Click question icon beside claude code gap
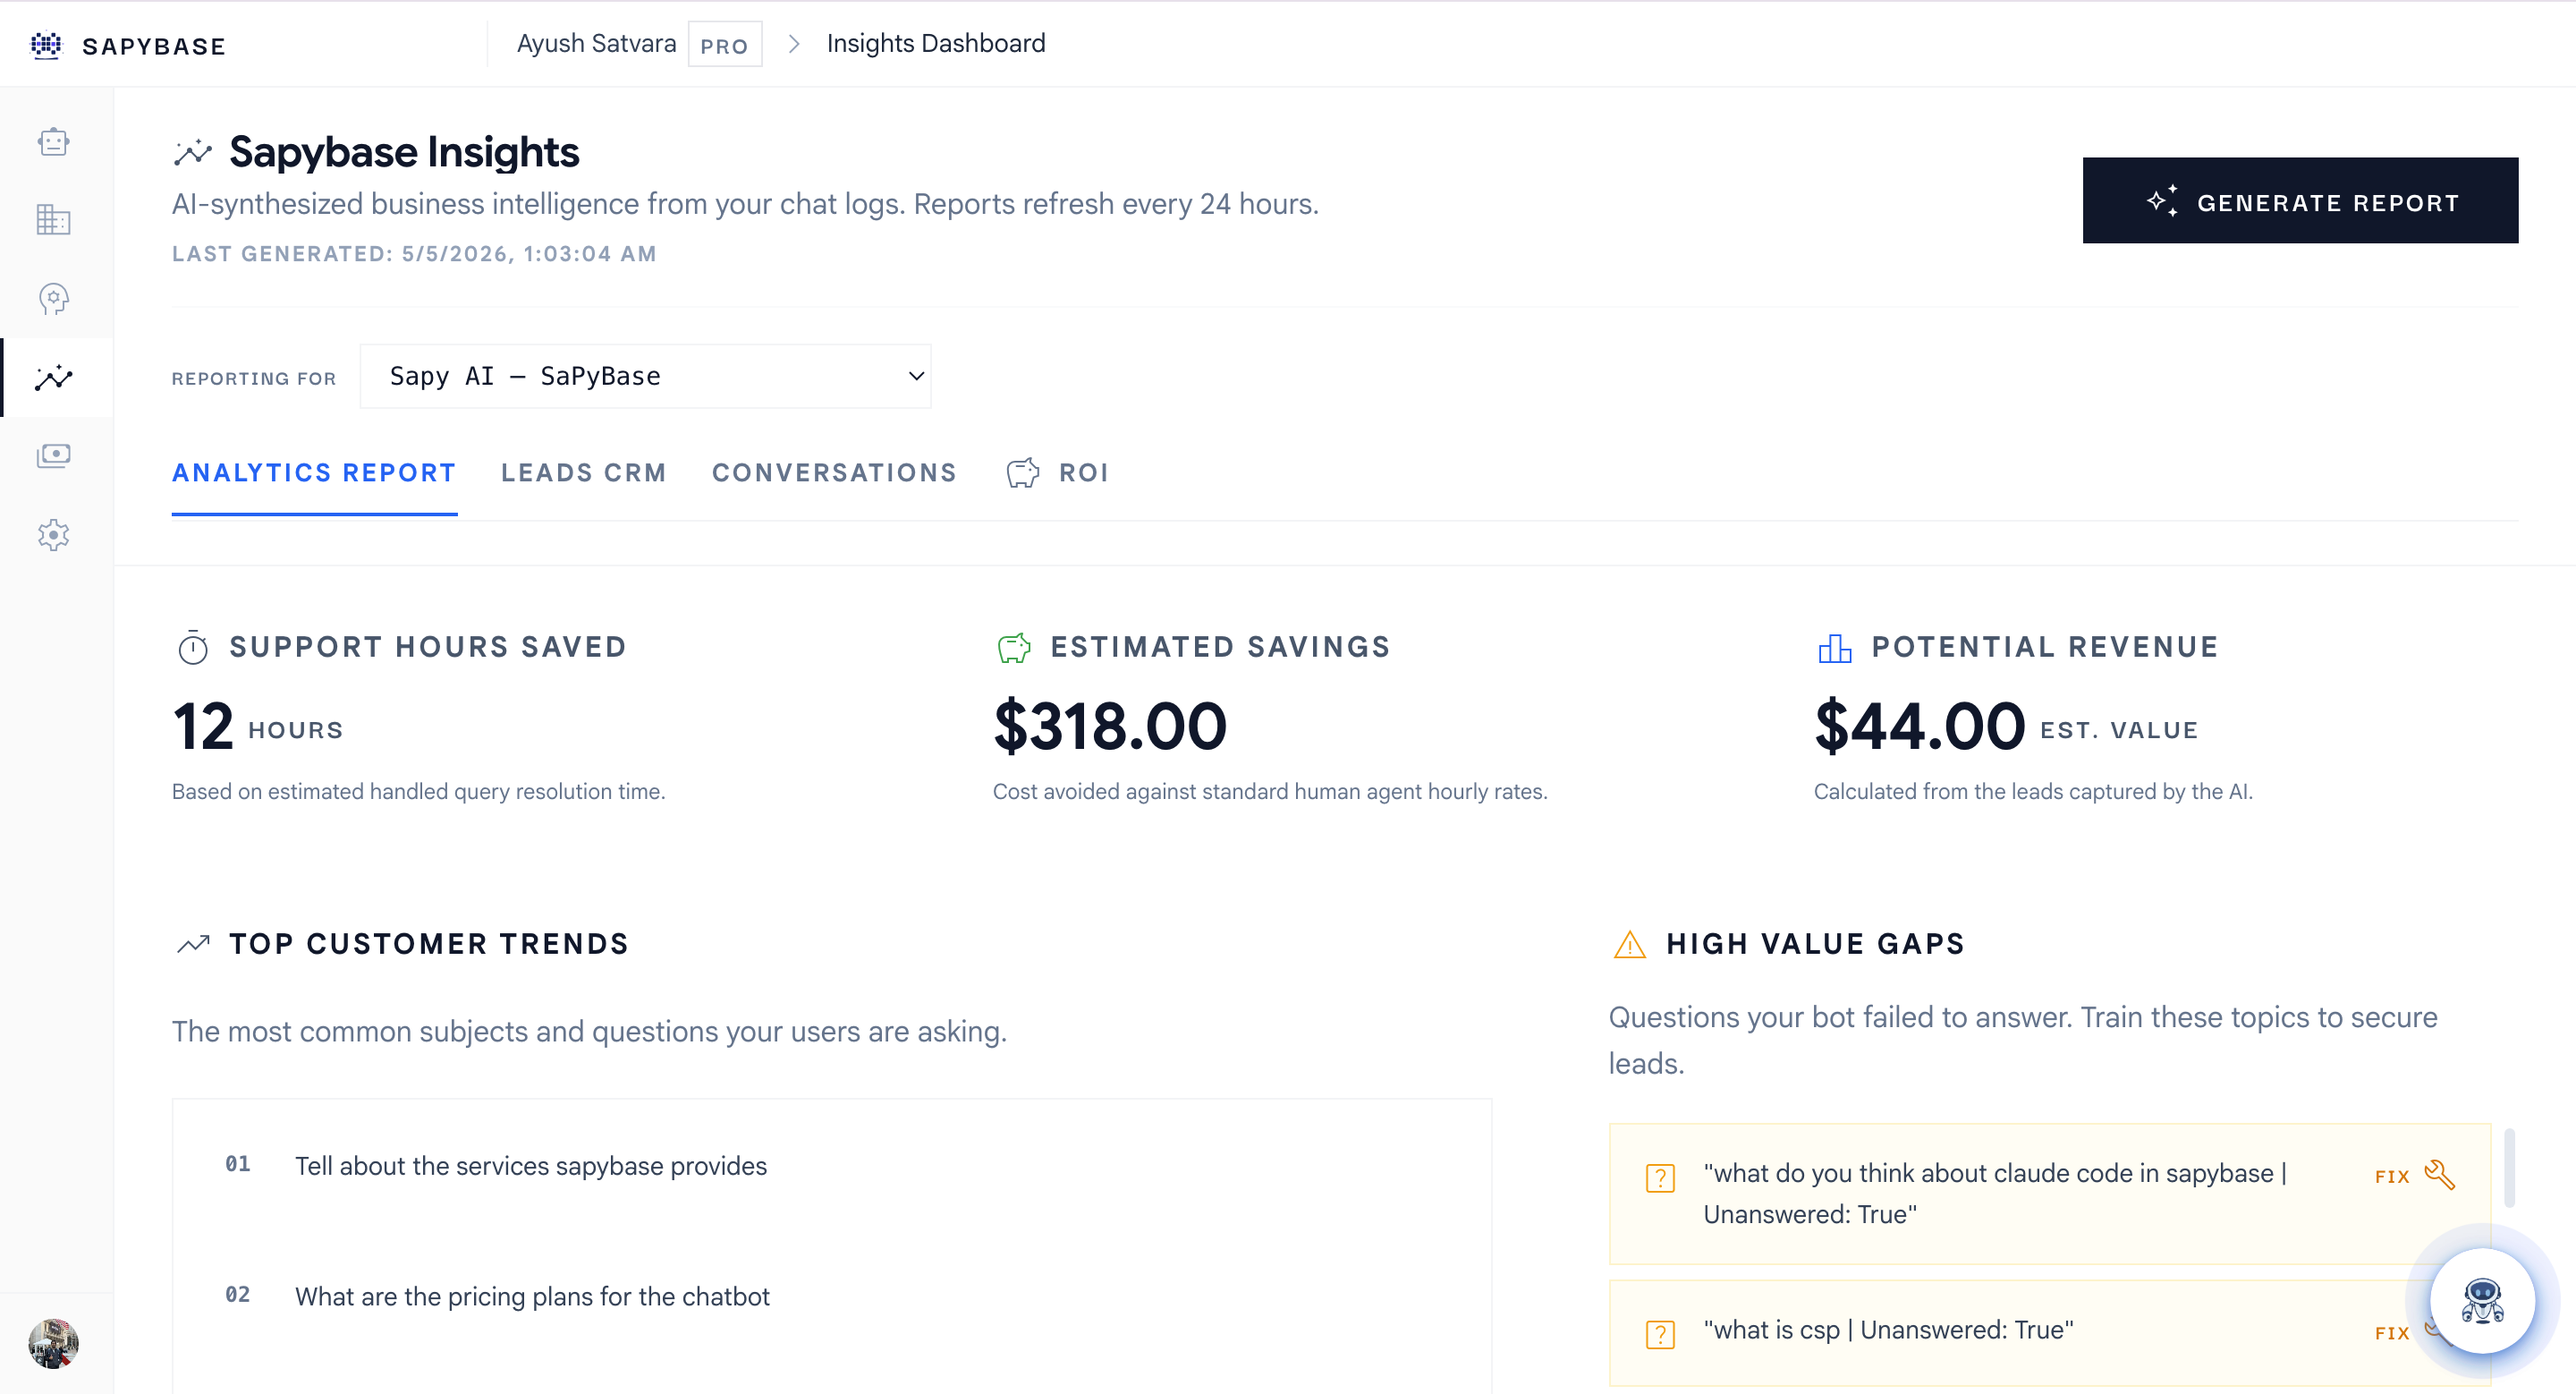Viewport: 2576px width, 1394px height. (1660, 1178)
